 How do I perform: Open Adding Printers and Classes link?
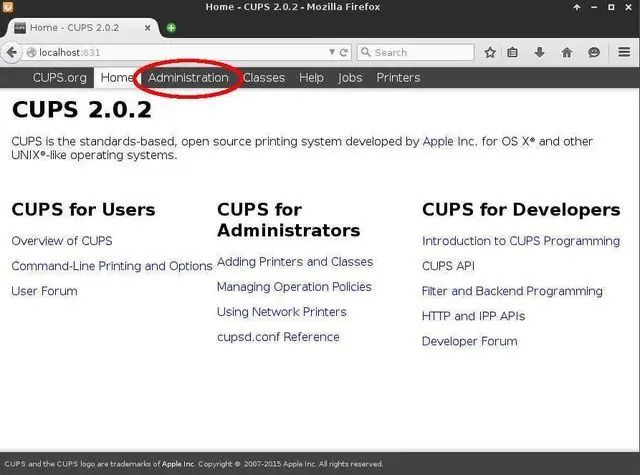tap(295, 262)
